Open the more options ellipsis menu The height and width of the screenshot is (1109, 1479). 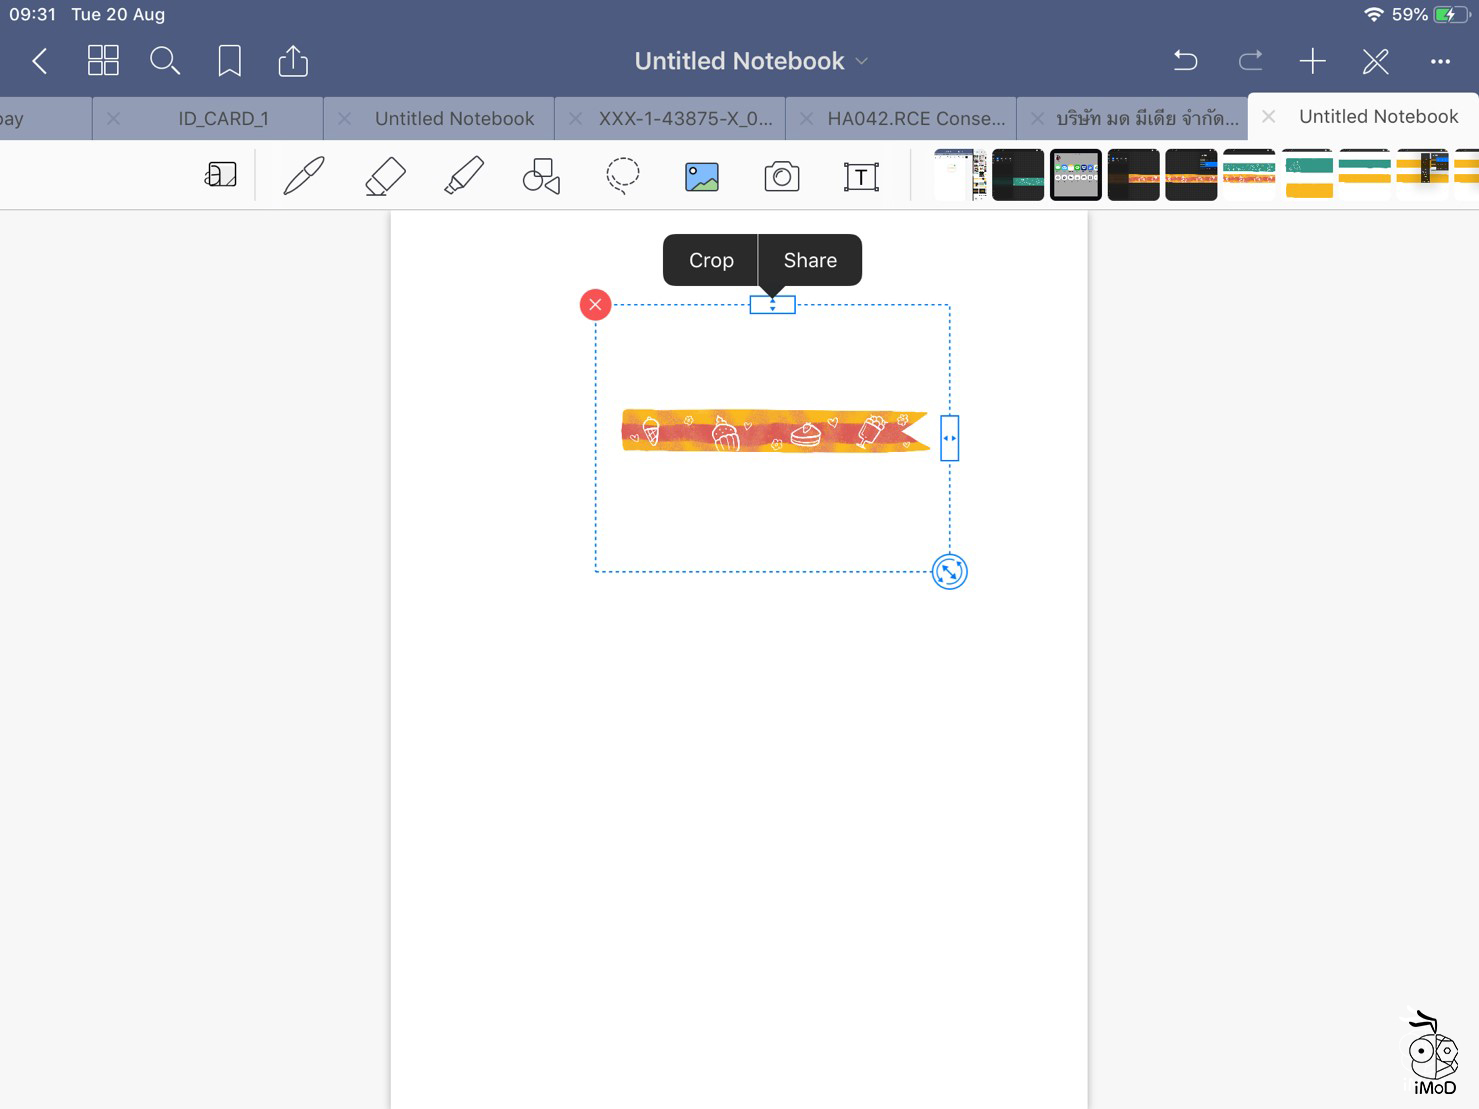[1440, 61]
